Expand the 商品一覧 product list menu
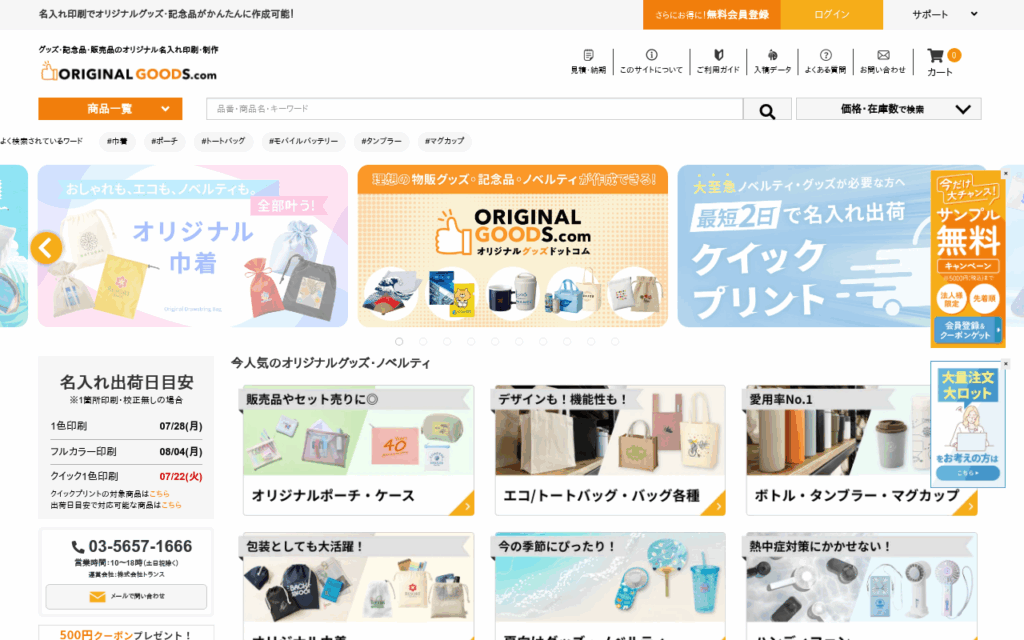1024x640 pixels. click(110, 109)
